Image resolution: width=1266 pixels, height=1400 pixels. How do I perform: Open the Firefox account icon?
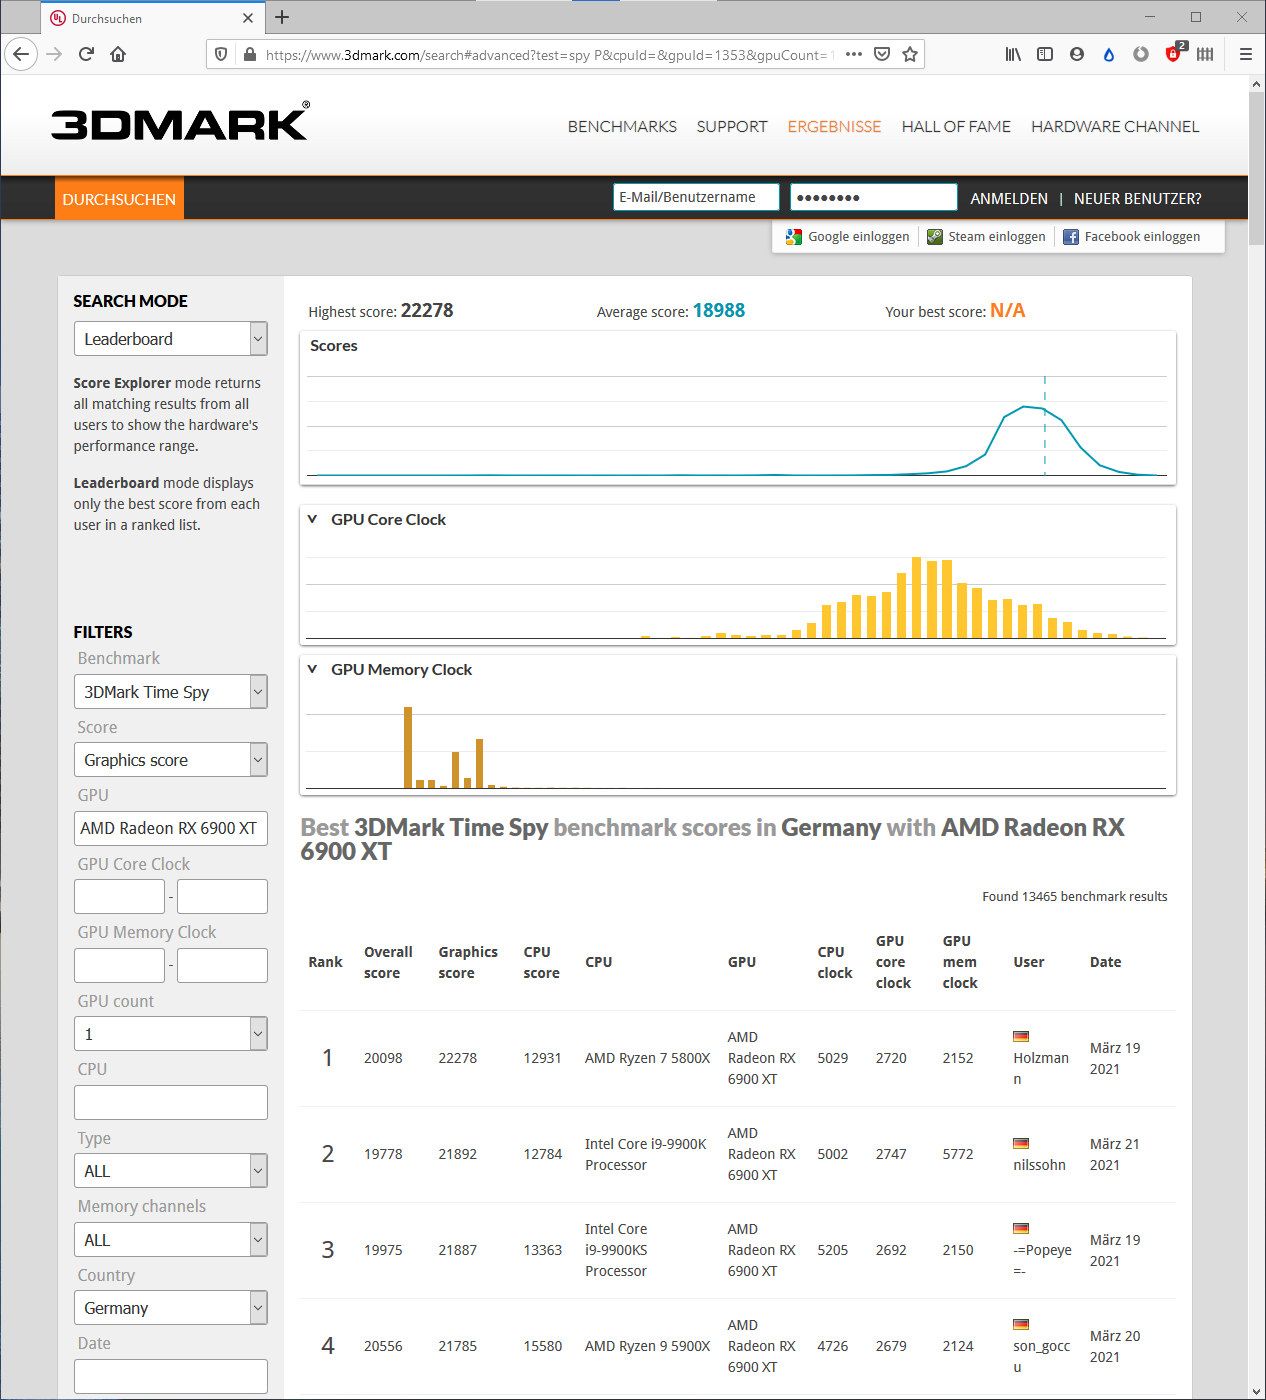point(1077,54)
